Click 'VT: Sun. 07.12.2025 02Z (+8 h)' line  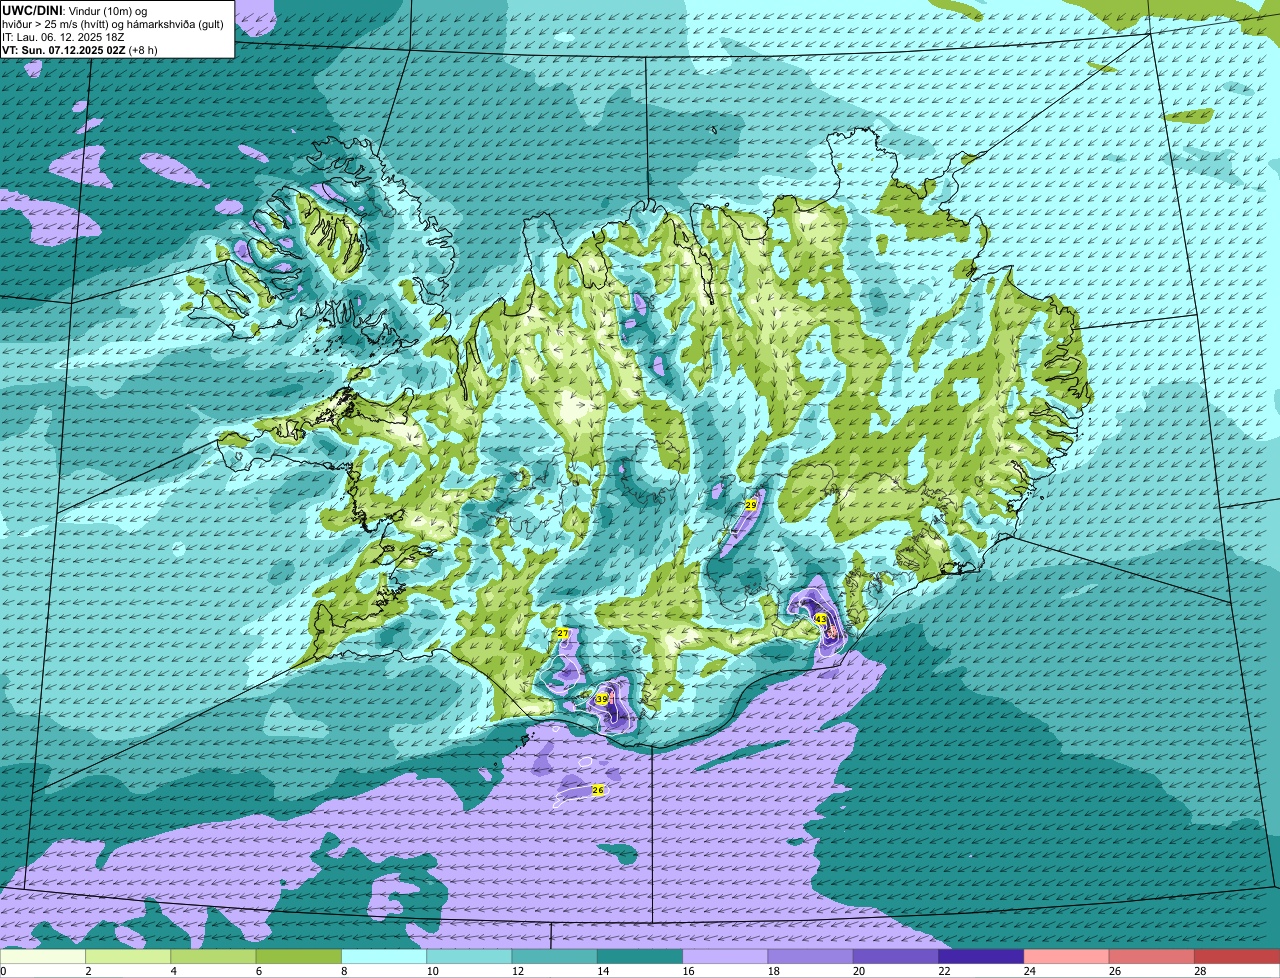[x=80, y=50]
